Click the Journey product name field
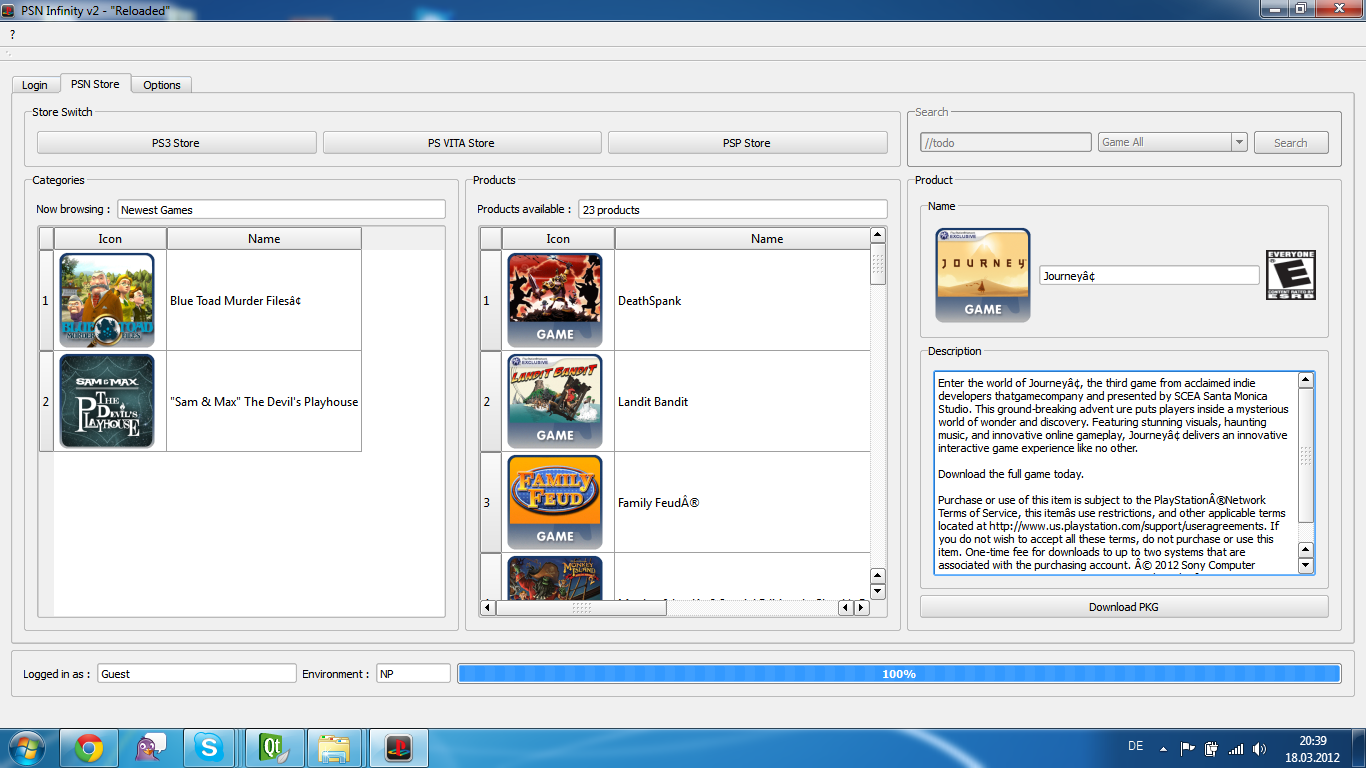The width and height of the screenshot is (1366, 768). [1149, 275]
